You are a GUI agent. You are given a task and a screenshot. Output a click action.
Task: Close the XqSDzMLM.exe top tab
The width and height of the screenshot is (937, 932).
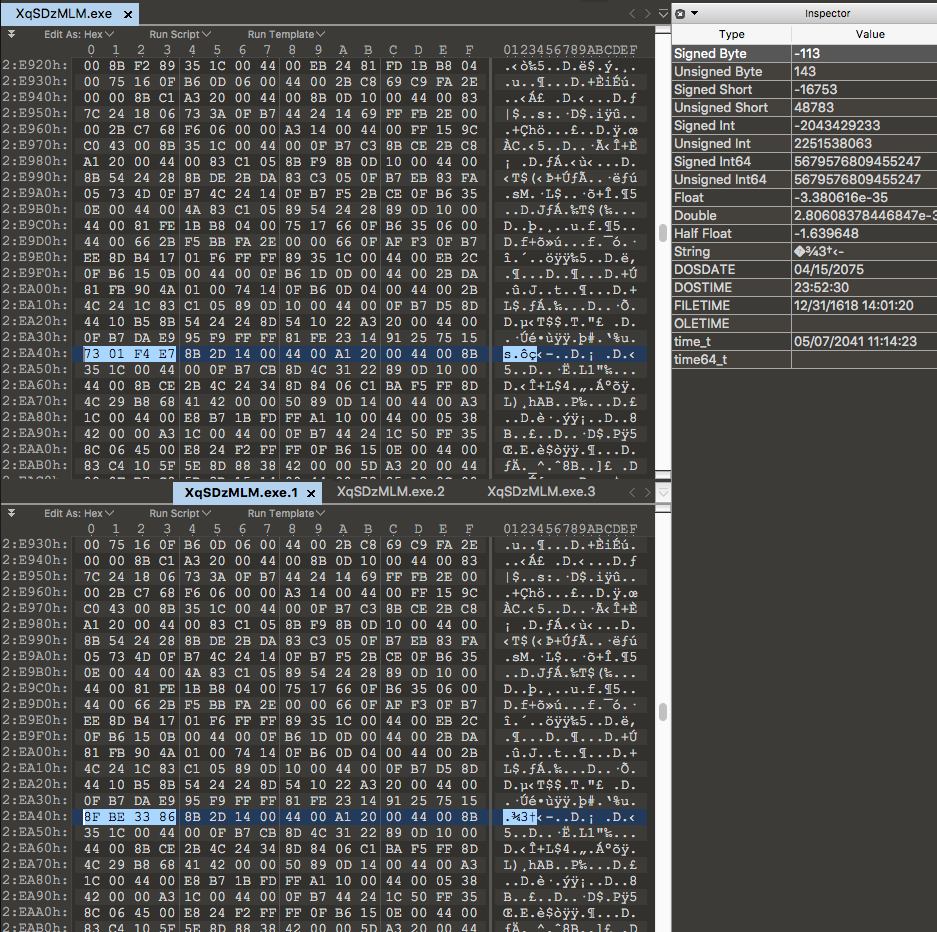125,14
